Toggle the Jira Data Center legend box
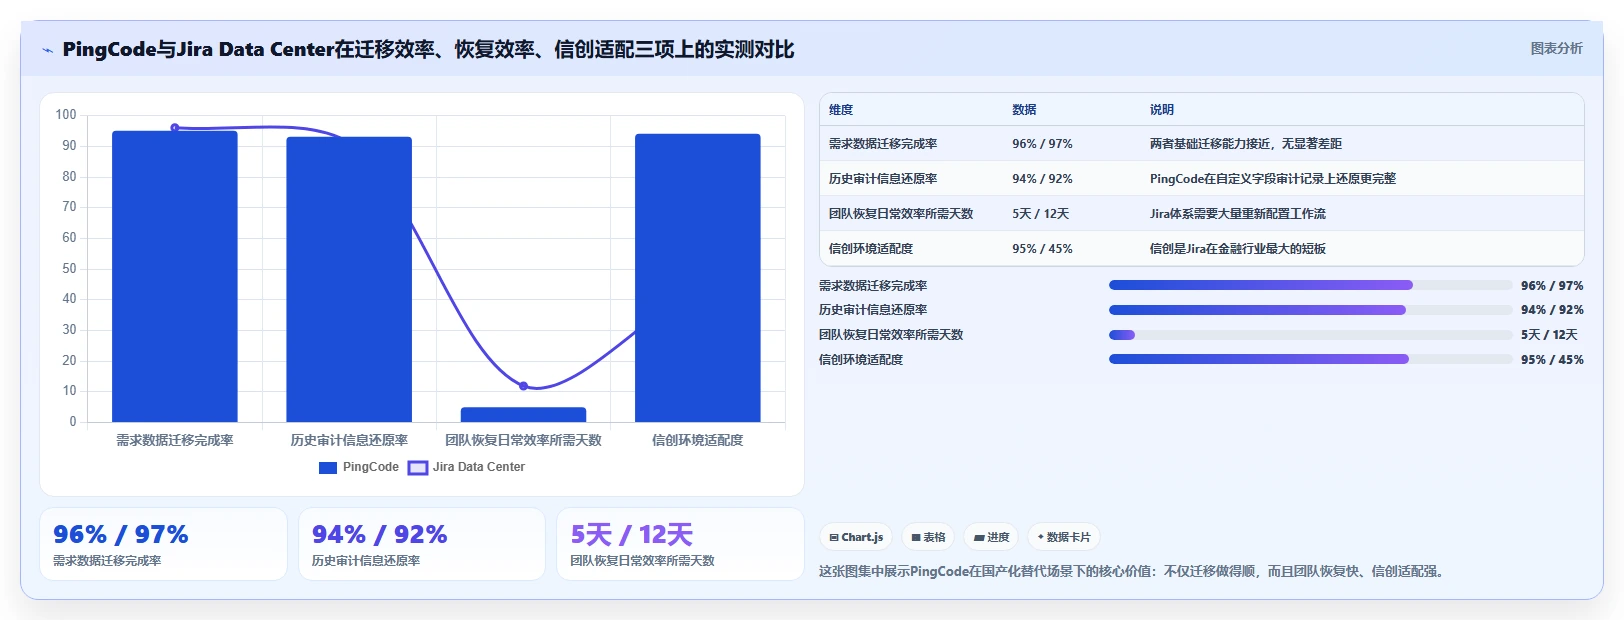Viewport: 1624px width, 620px height. click(x=418, y=468)
